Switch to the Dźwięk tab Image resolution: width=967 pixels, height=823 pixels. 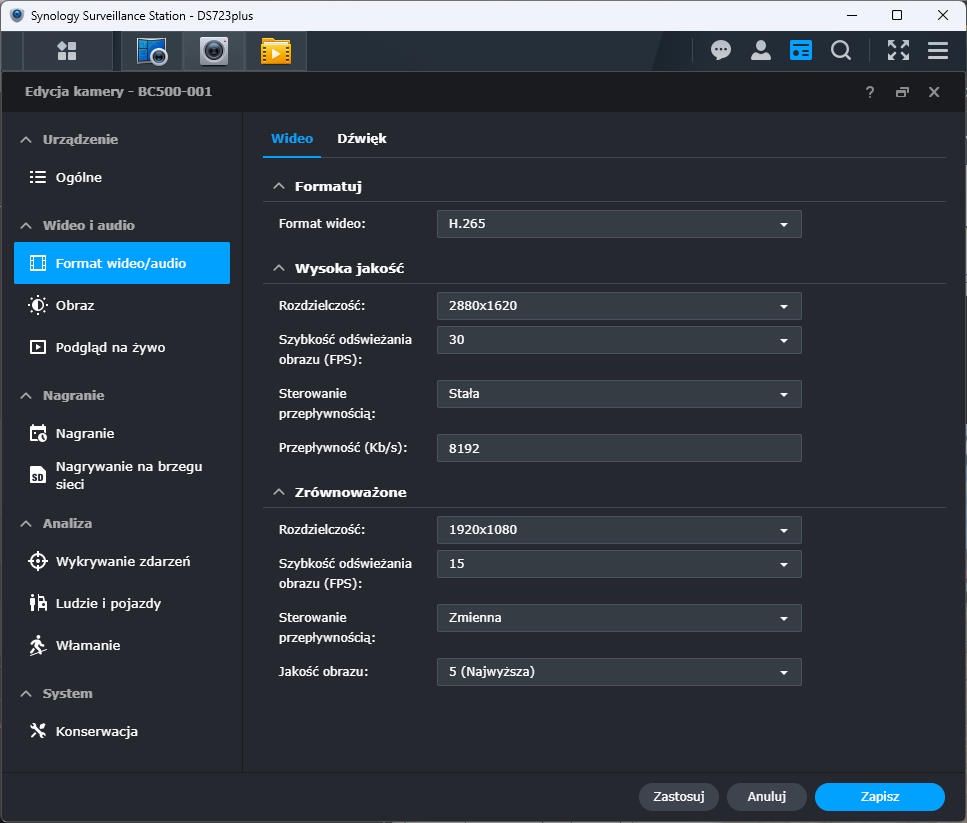pos(361,139)
